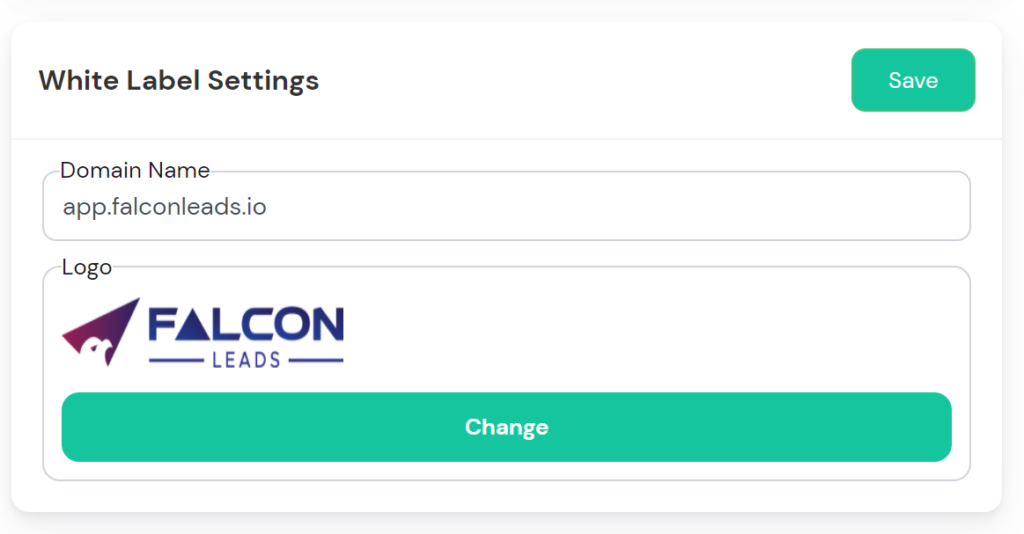Click the line right of LEADS text

[x=314, y=360]
